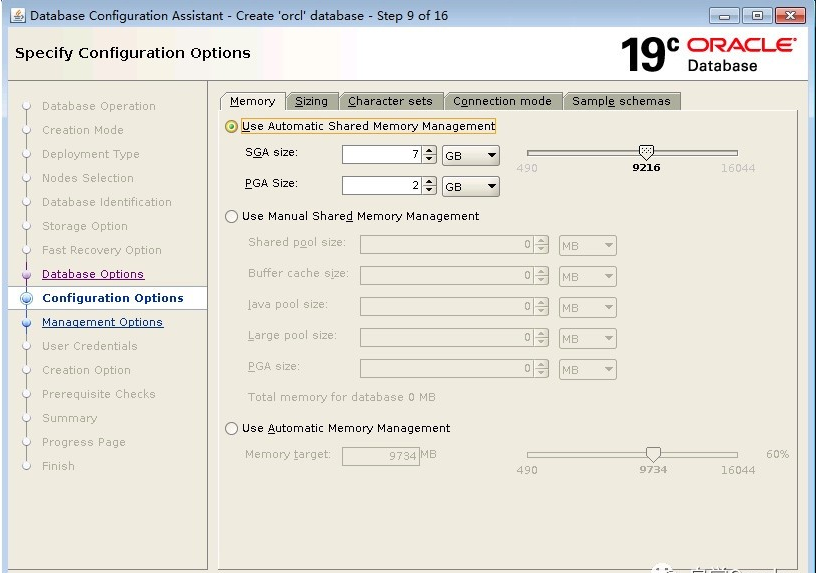The image size is (818, 573).
Task: Open the Character sets tab
Action: click(x=390, y=101)
